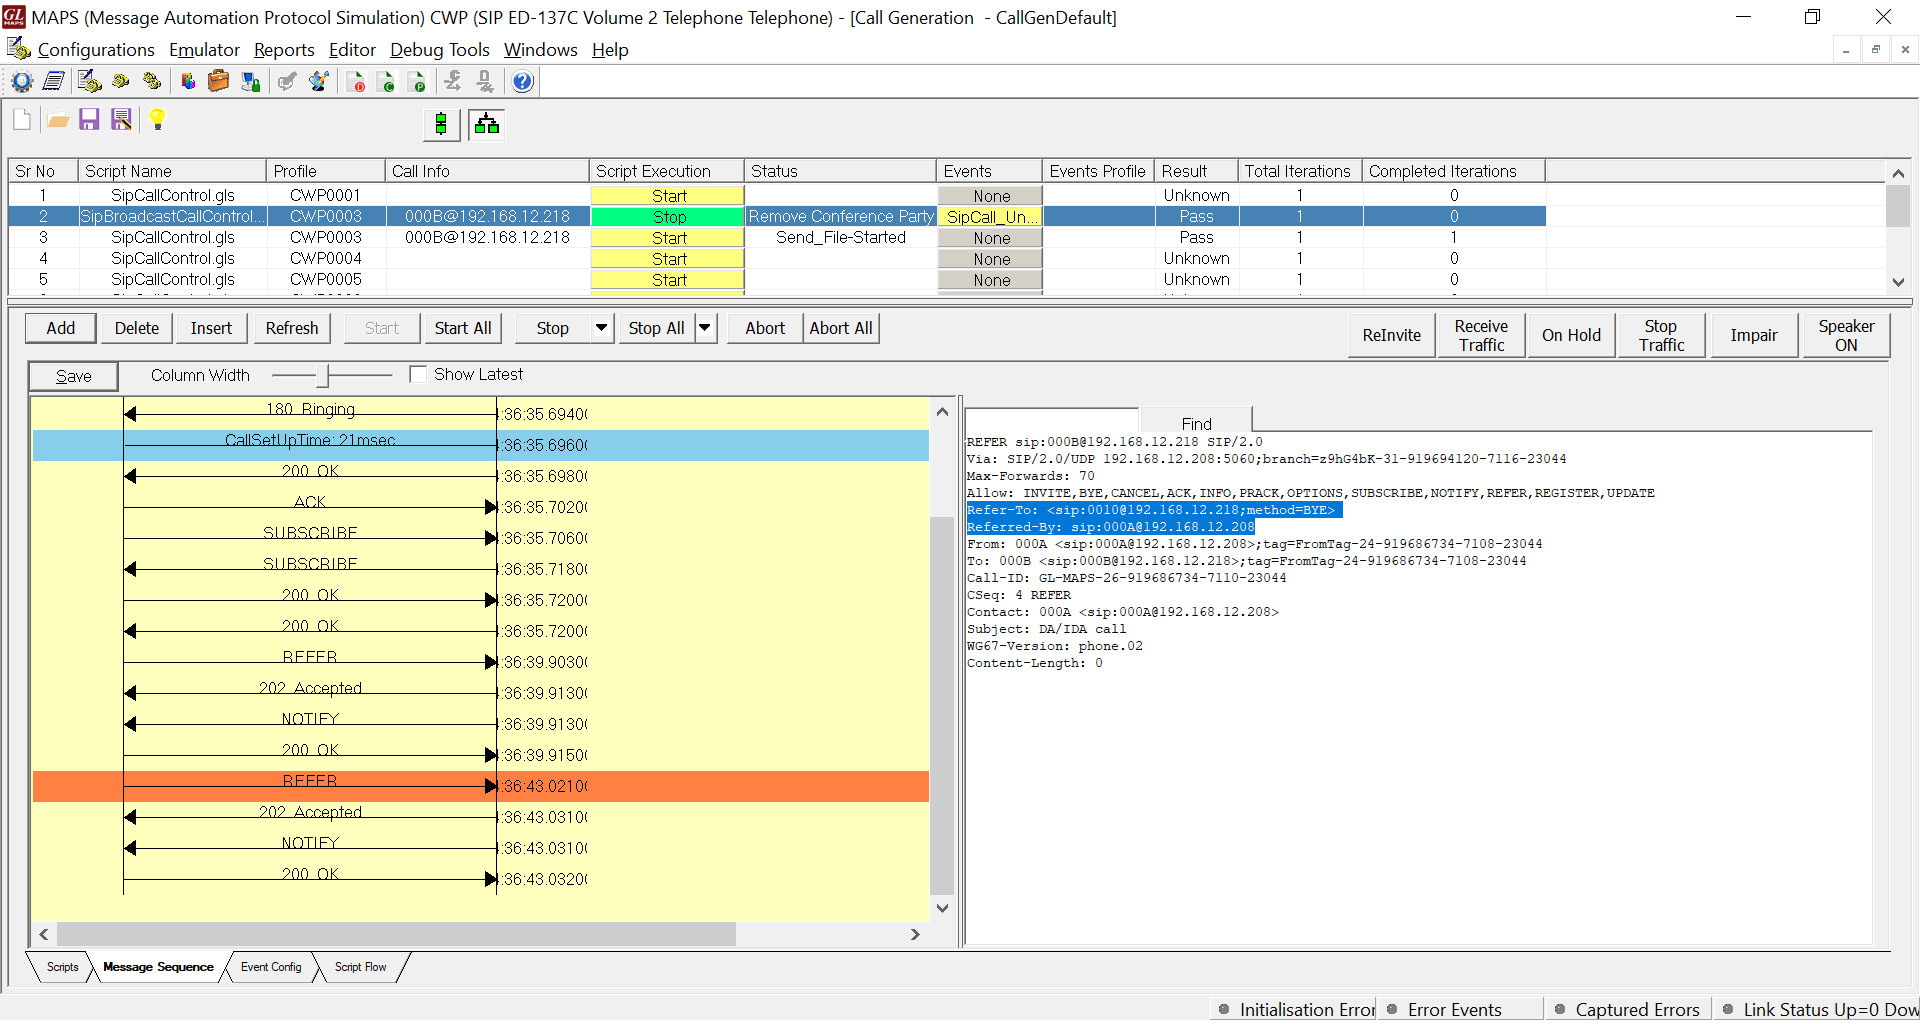
Task: Click the colorful books toolbar icon
Action: 187,82
